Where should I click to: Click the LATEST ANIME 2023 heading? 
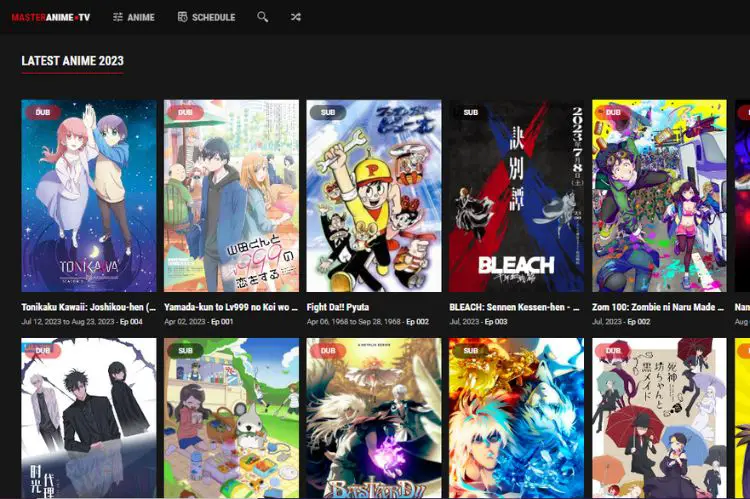pos(73,61)
